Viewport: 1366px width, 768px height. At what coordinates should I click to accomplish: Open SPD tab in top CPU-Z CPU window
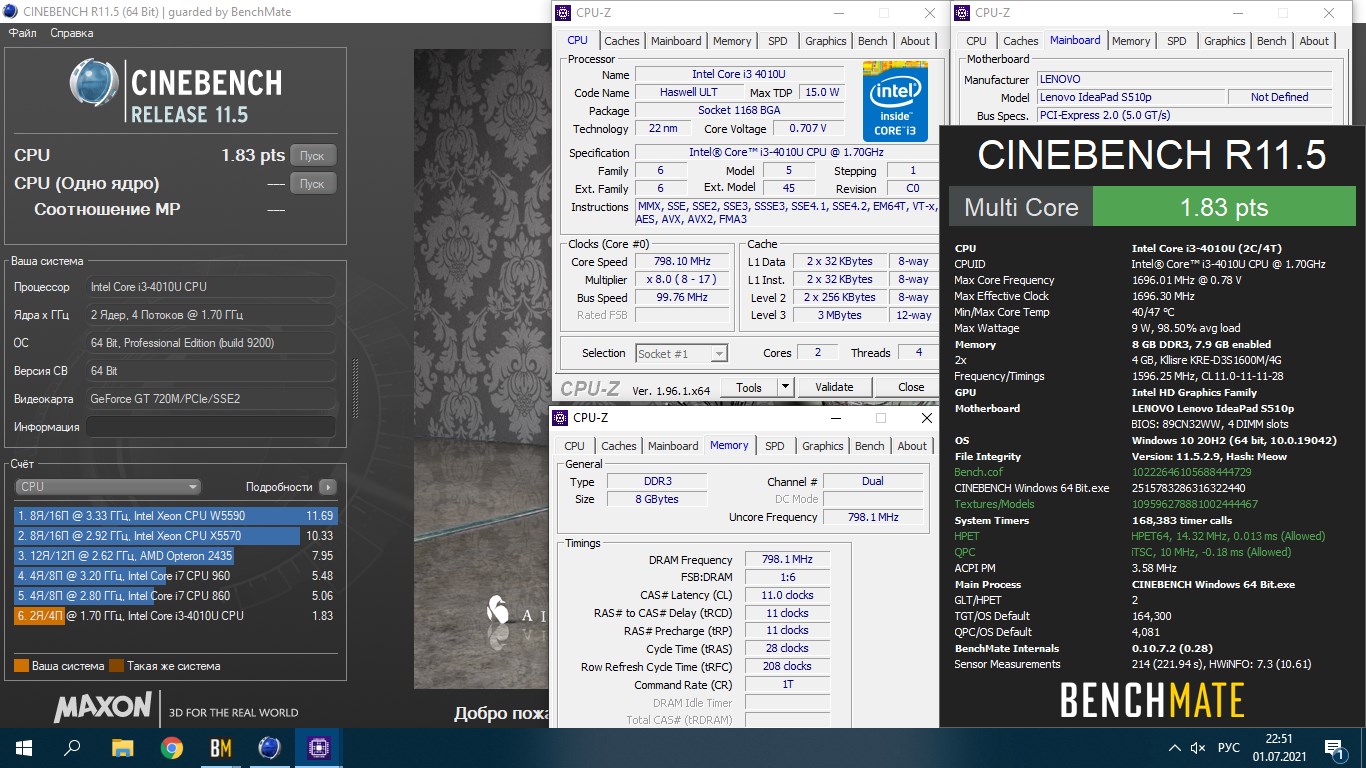coord(778,41)
